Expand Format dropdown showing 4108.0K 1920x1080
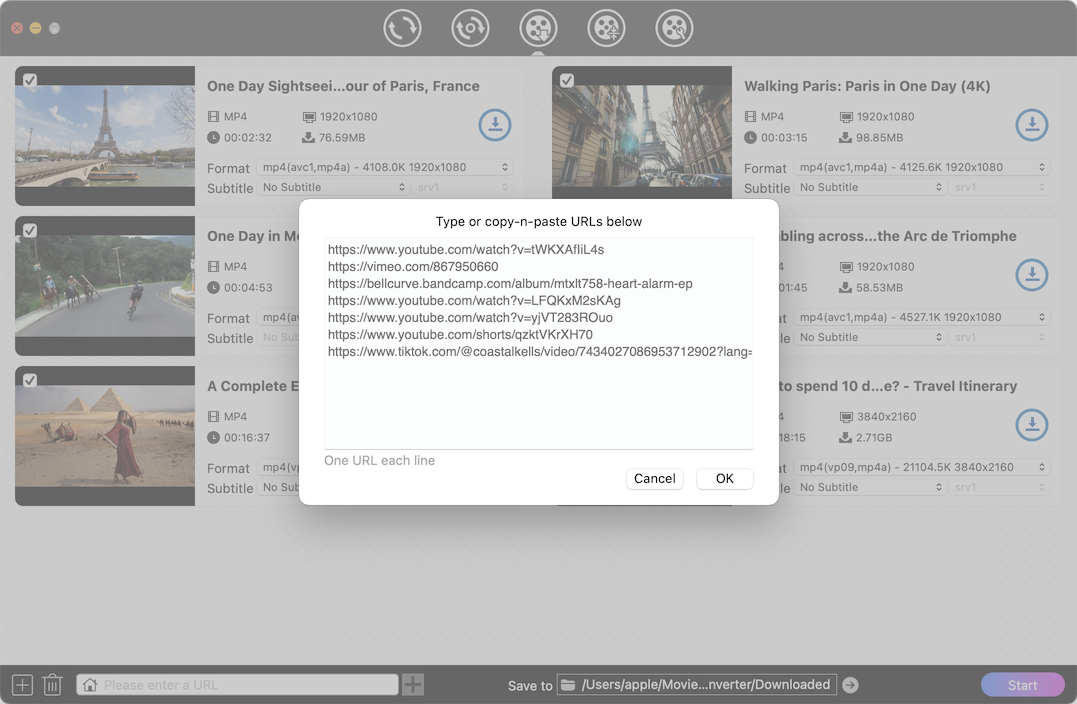Screen dimensions: 1077x704 (x=385, y=167)
